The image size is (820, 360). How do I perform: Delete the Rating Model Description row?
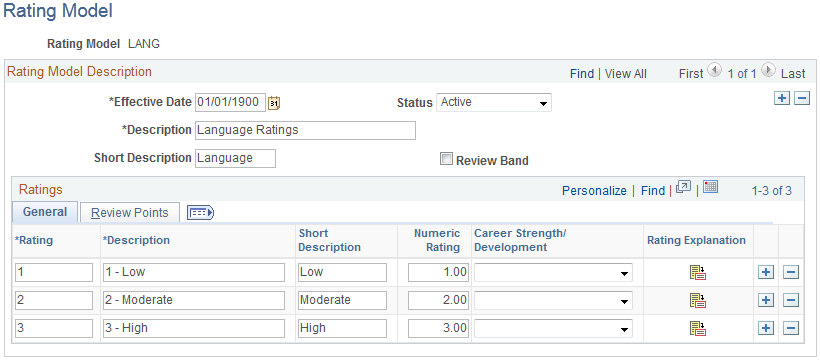[x=802, y=98]
